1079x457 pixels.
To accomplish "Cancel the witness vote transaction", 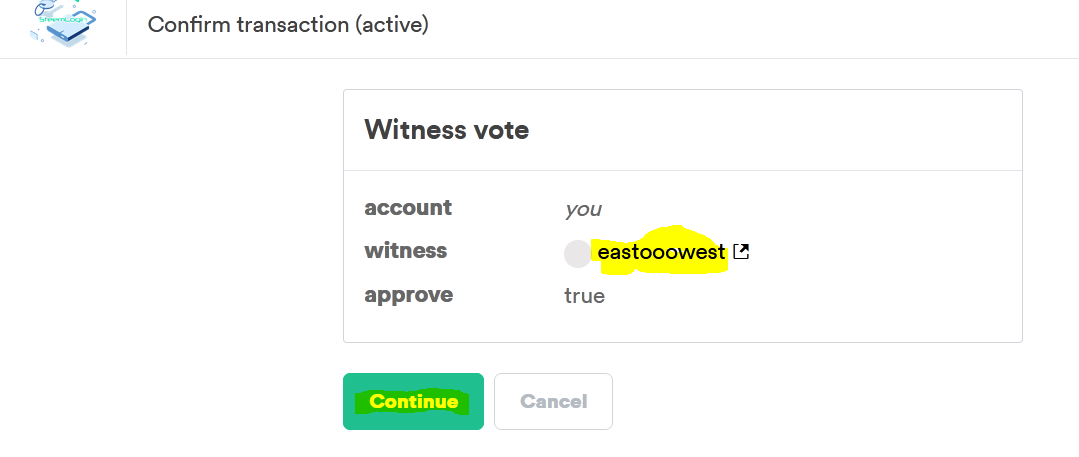I will (x=553, y=401).
